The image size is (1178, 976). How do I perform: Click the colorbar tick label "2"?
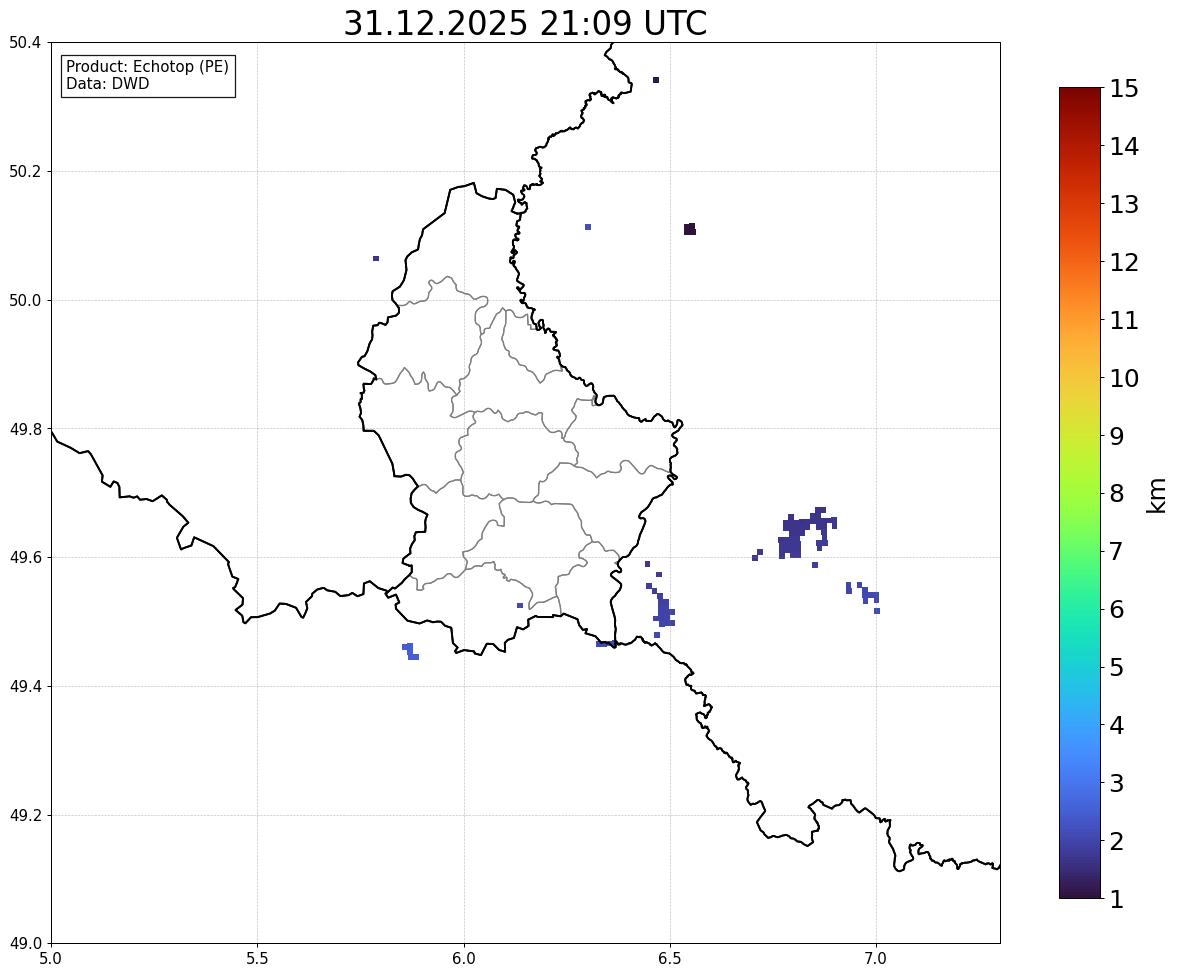click(1117, 841)
